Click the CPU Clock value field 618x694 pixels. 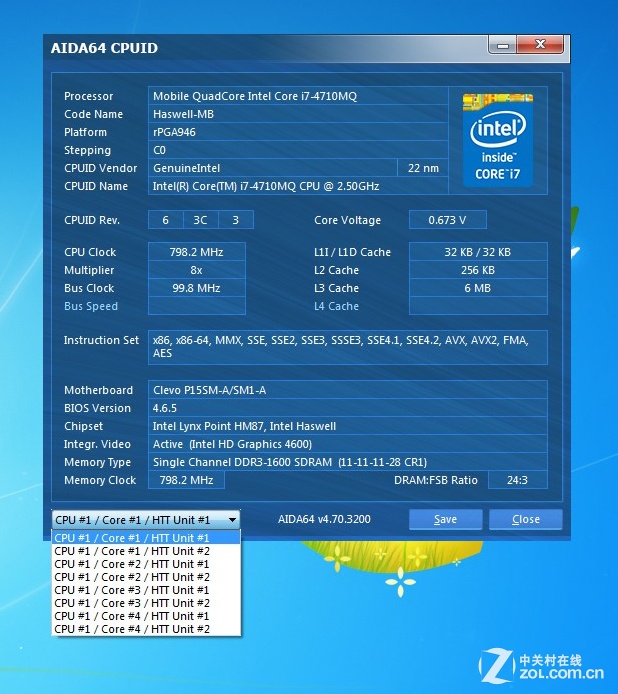coord(196,252)
